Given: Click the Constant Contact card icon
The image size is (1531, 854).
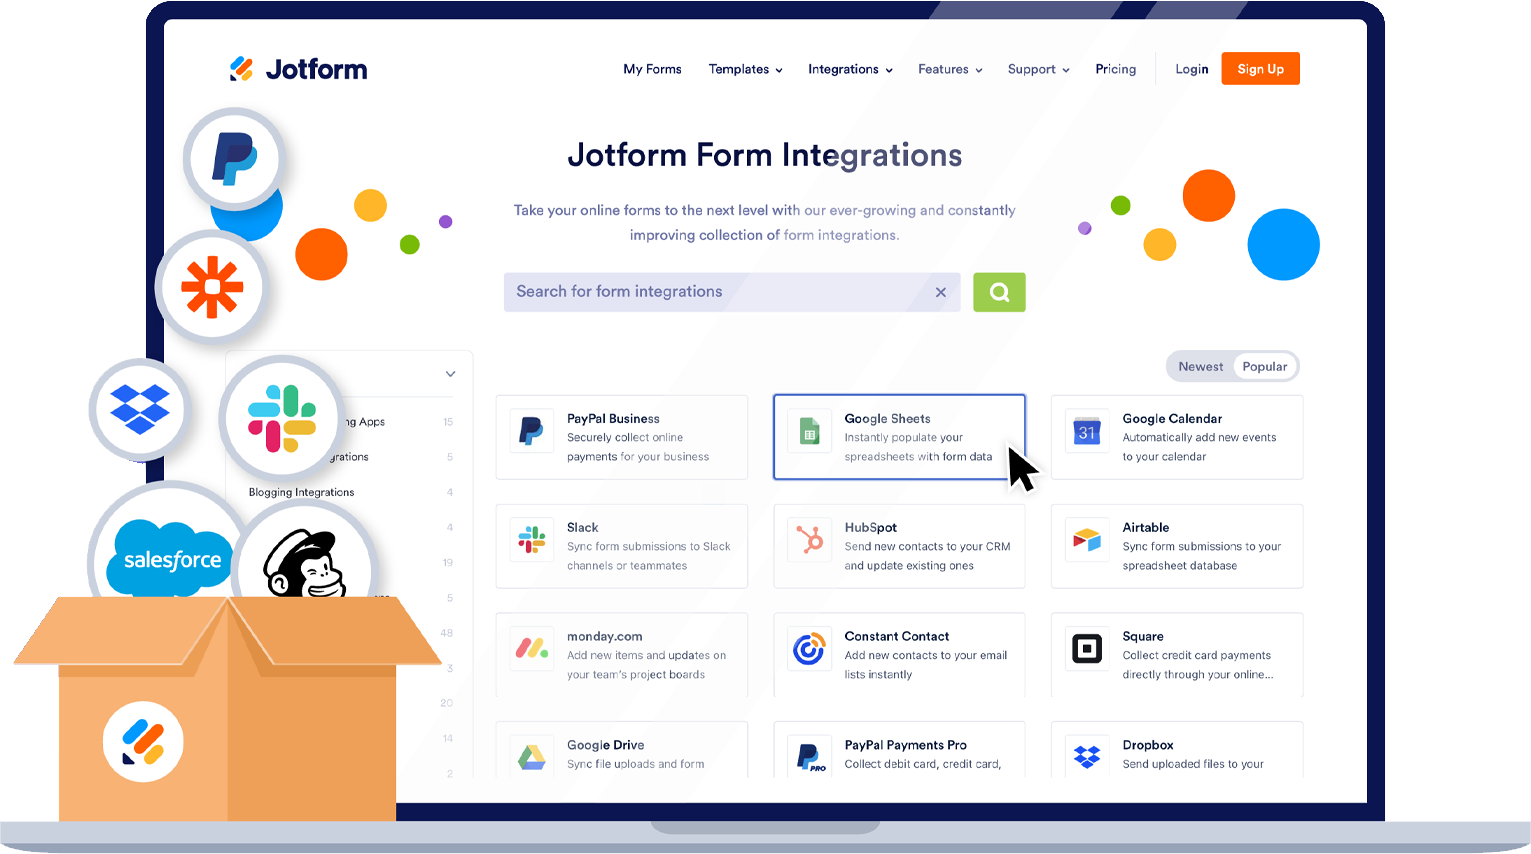Looking at the screenshot, I should click(809, 649).
